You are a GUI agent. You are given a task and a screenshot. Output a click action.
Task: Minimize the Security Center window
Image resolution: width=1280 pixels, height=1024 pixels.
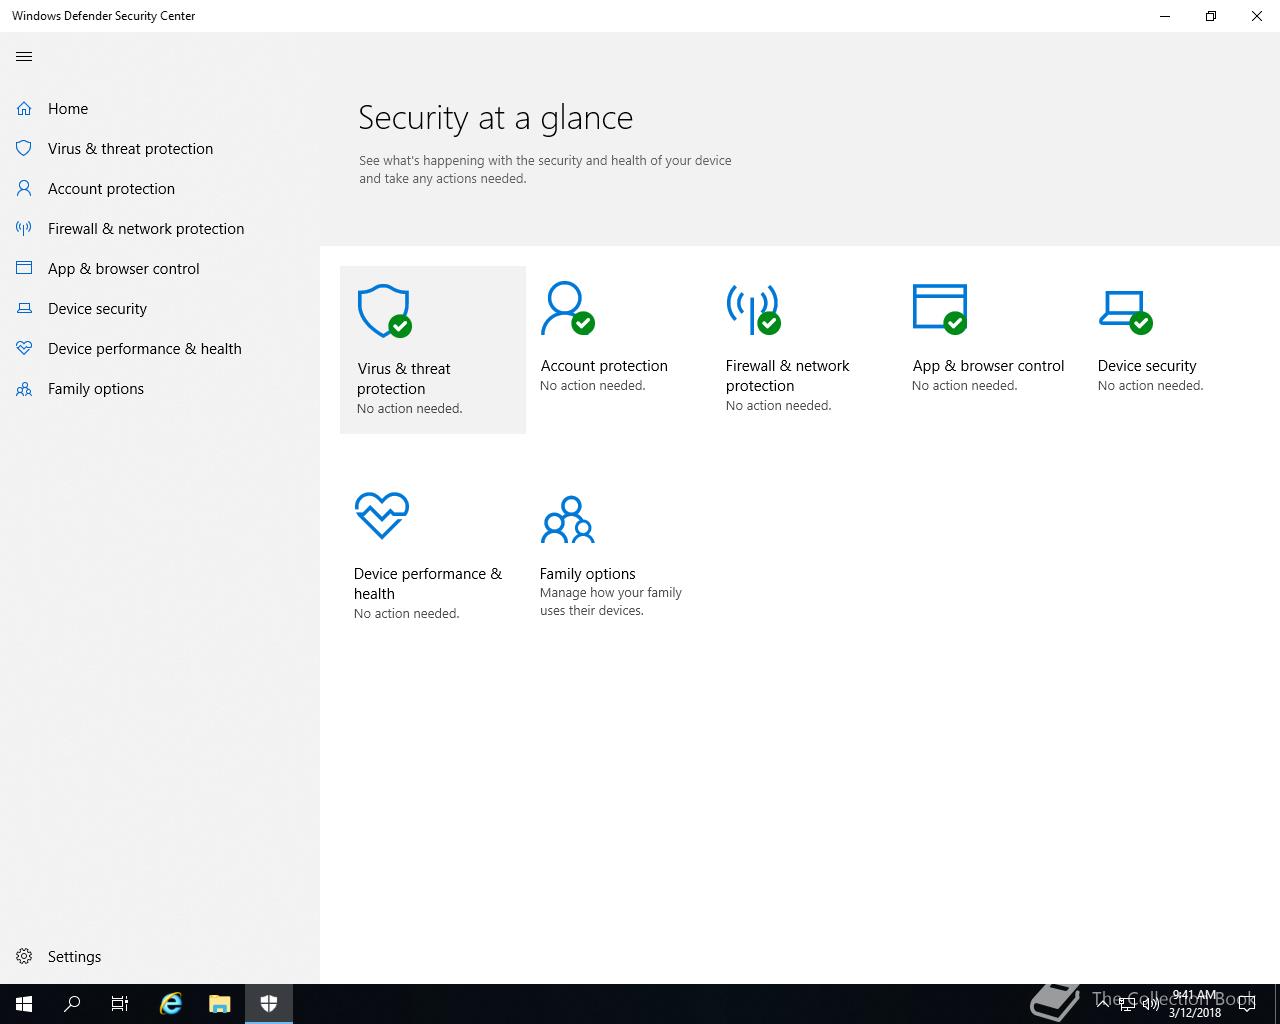pos(1165,16)
